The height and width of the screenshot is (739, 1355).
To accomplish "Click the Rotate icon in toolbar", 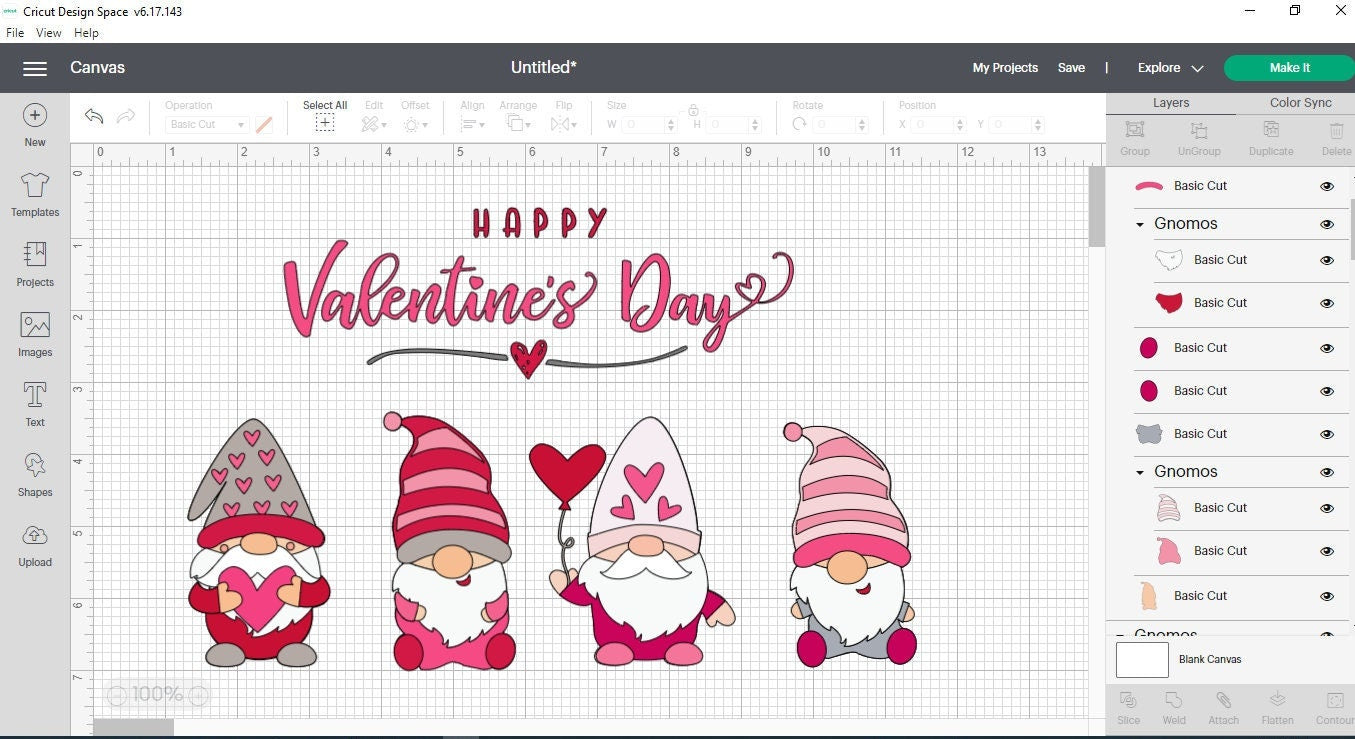I will click(x=799, y=124).
